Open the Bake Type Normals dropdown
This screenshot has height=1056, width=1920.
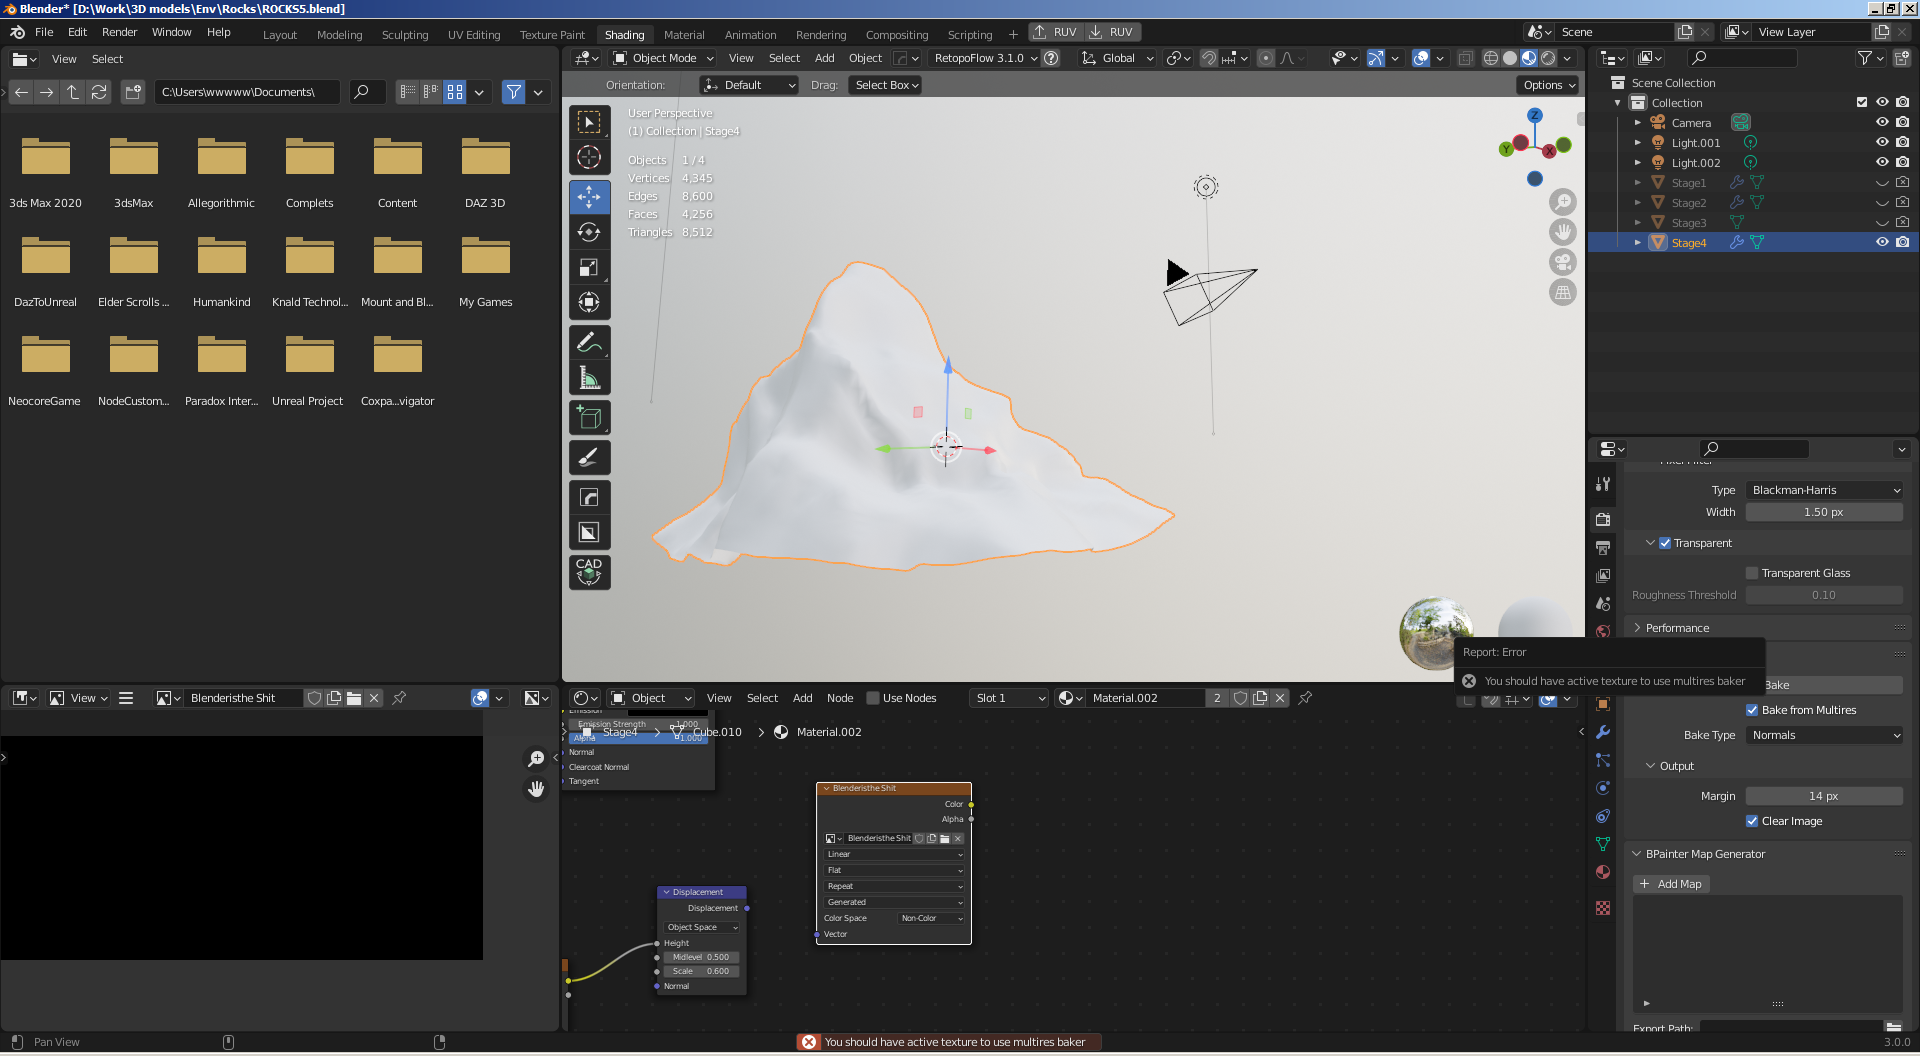coord(1825,735)
